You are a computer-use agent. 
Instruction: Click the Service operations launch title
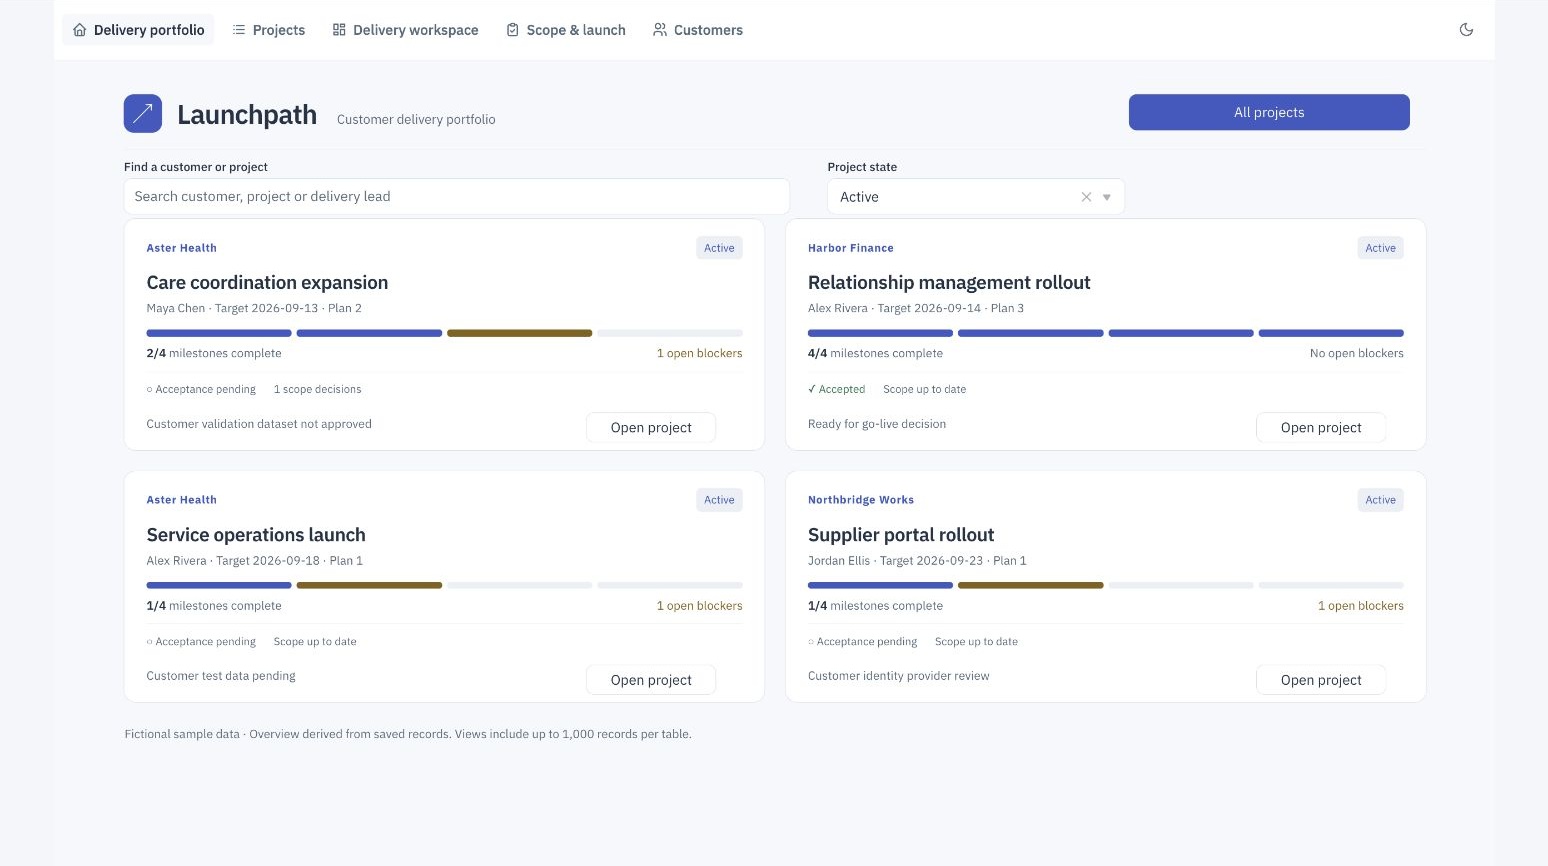click(256, 535)
